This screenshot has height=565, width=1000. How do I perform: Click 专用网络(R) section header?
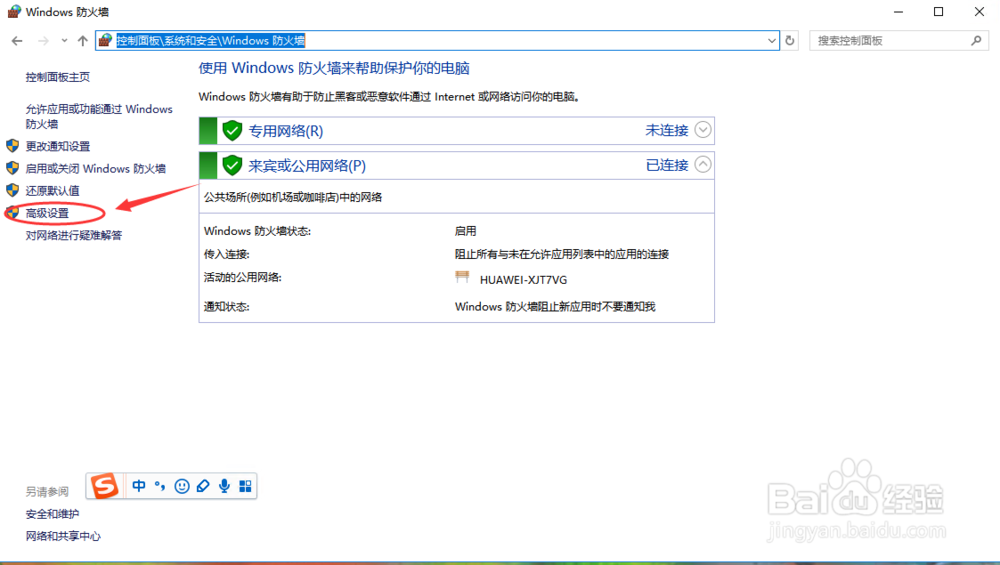click(457, 131)
